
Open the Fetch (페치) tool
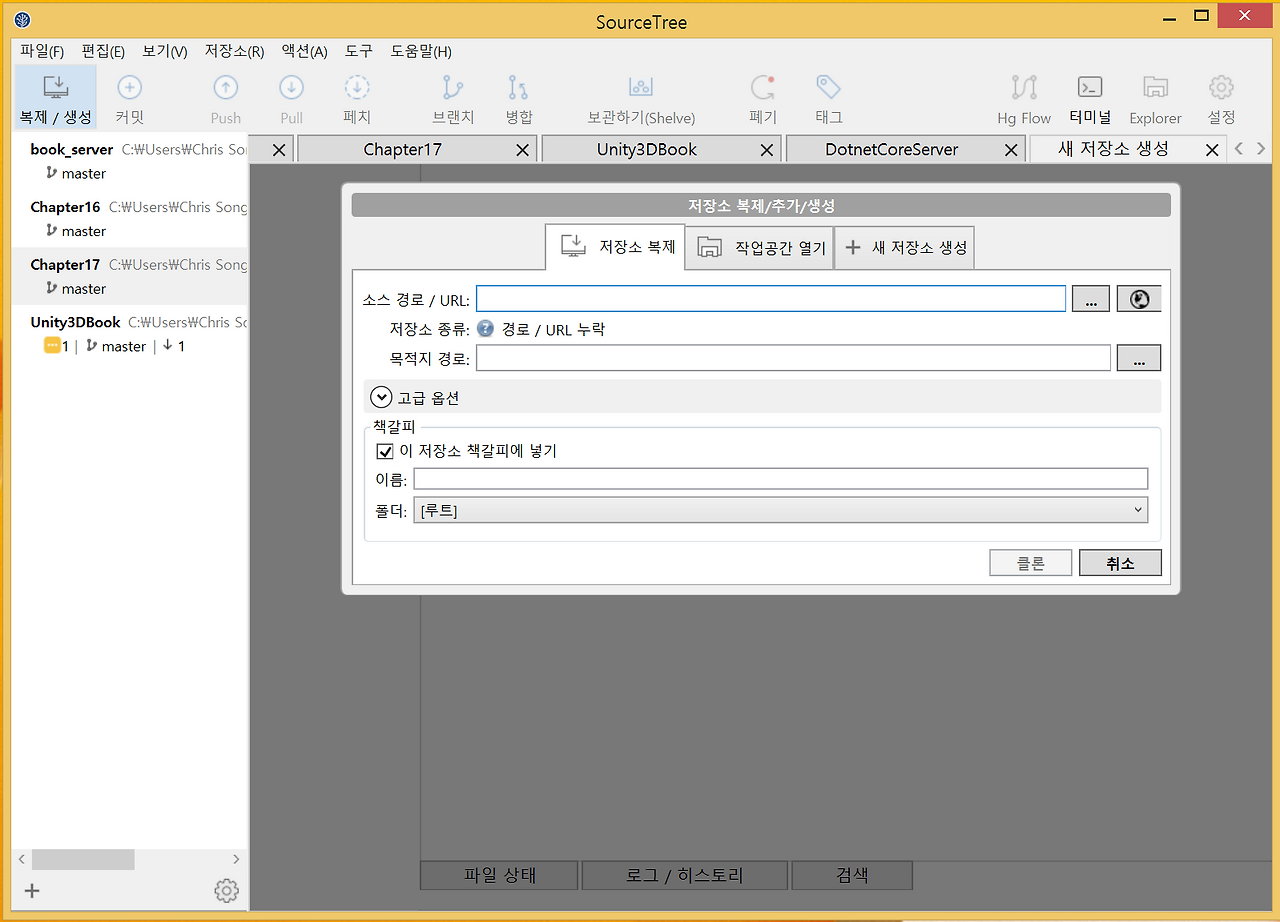click(x=357, y=97)
